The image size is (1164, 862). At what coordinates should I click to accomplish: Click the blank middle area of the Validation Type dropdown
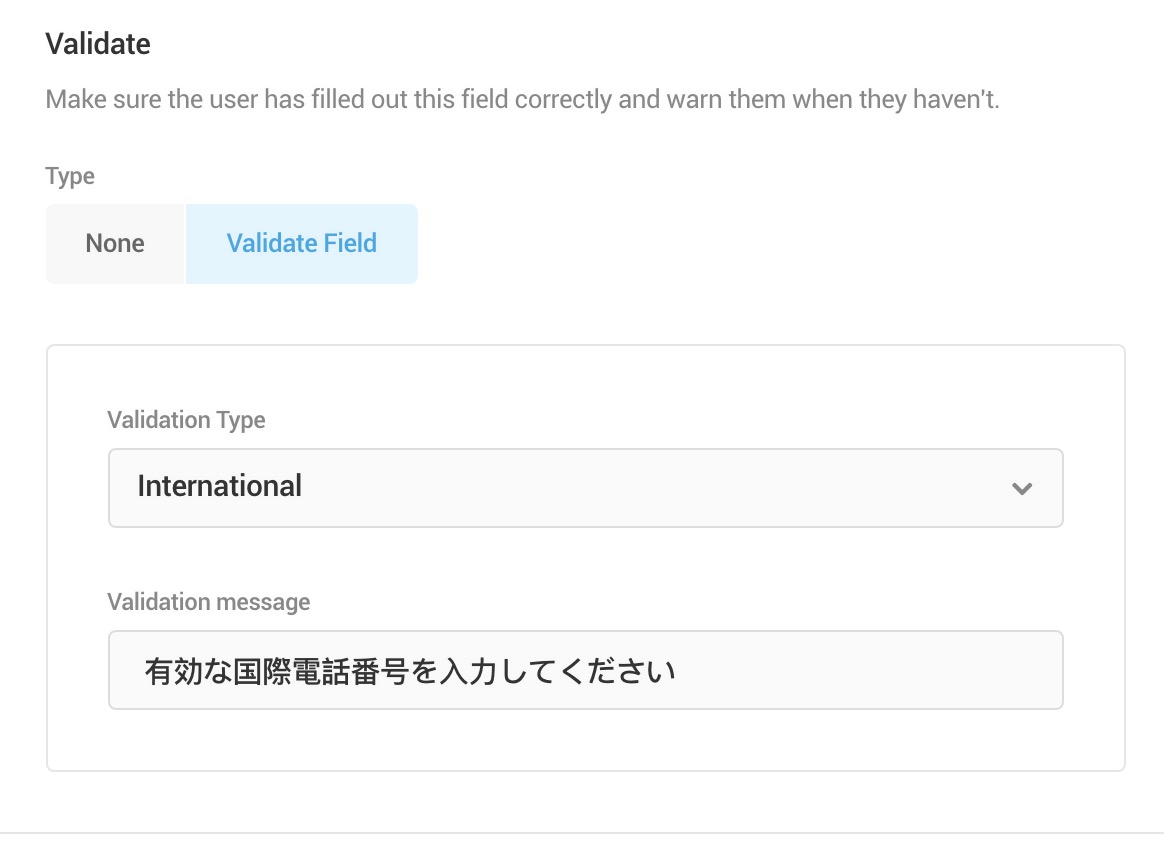(x=650, y=488)
